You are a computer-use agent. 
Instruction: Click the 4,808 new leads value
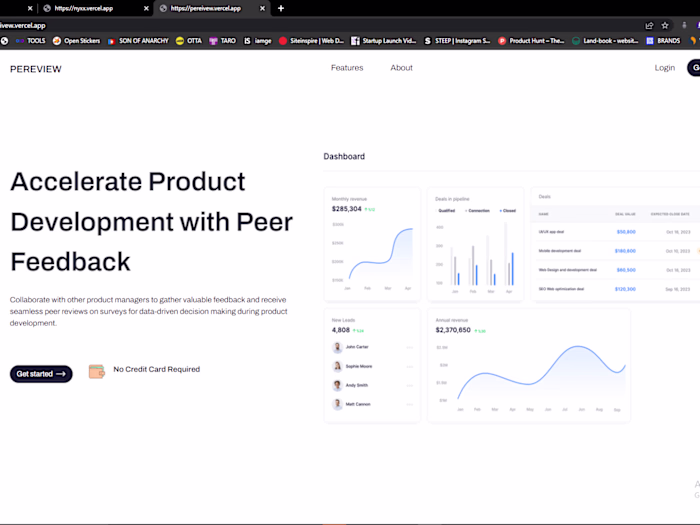[341, 330]
